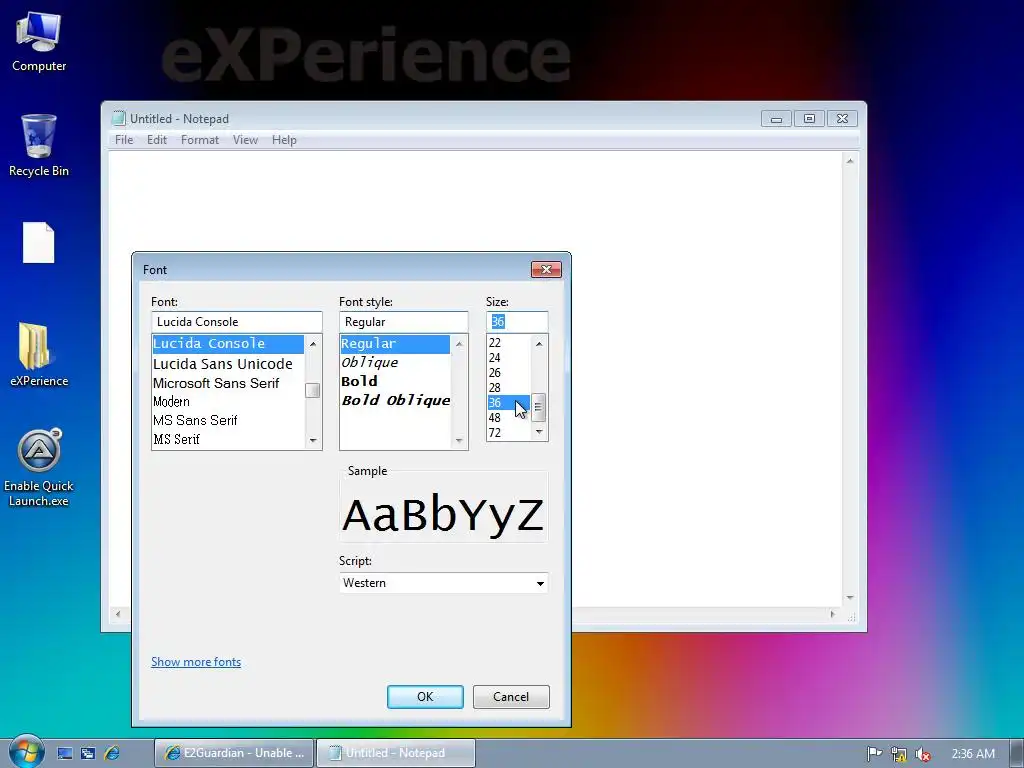Select the Enable Quick Launch.exe icon

pyautogui.click(x=39, y=468)
